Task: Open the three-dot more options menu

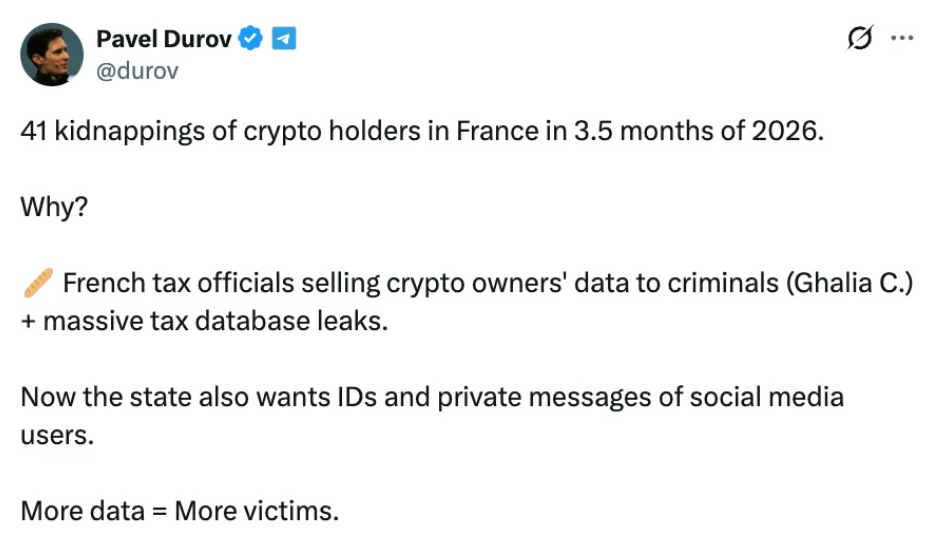Action: click(902, 38)
